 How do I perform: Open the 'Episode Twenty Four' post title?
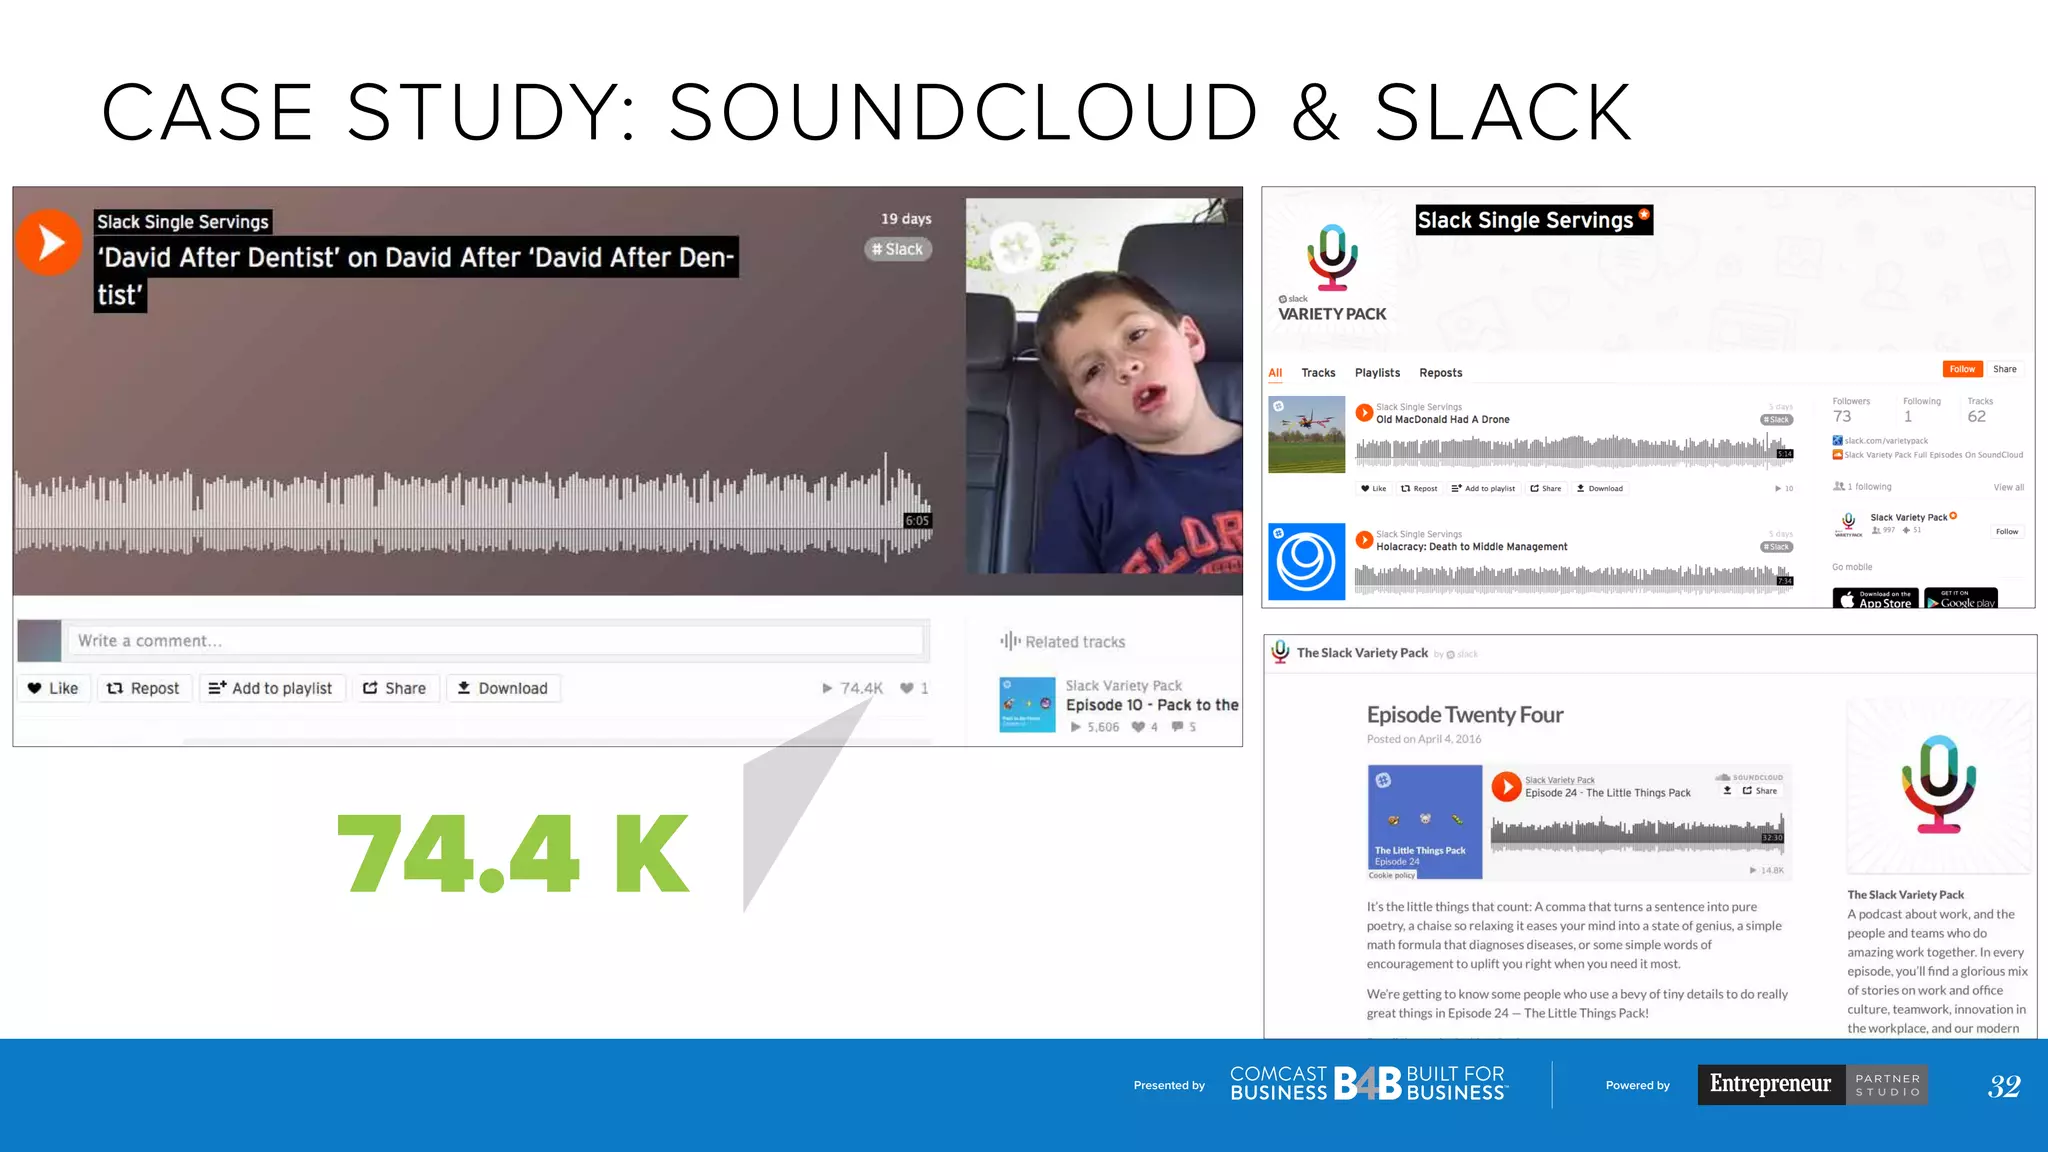coord(1465,715)
